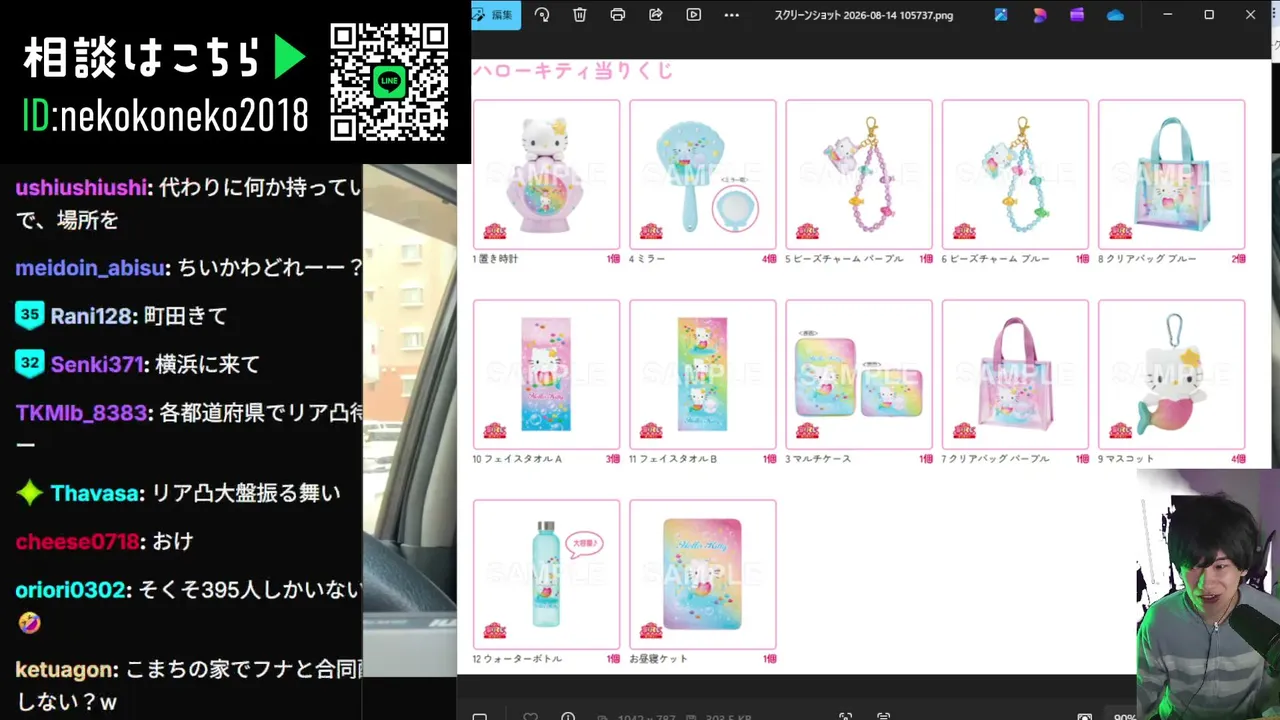Click the label 12 ウォーターボトル

point(517,659)
